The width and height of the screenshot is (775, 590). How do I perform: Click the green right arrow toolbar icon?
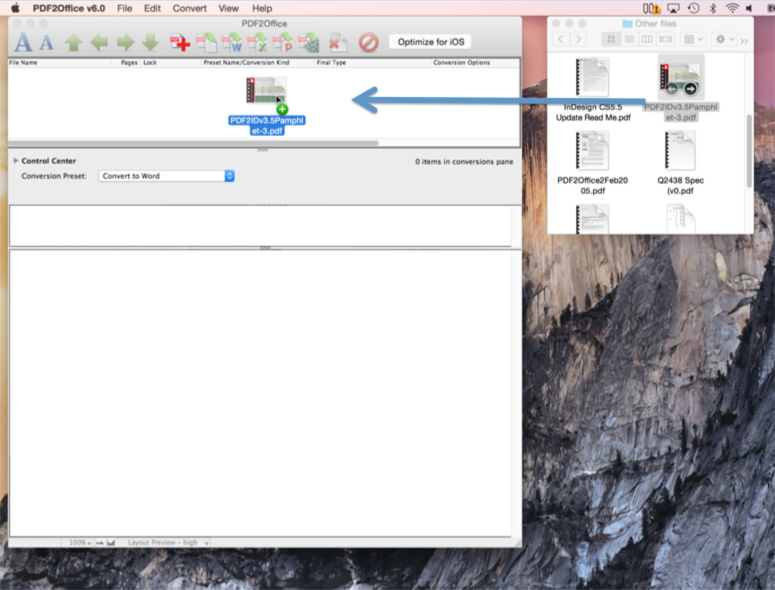125,42
